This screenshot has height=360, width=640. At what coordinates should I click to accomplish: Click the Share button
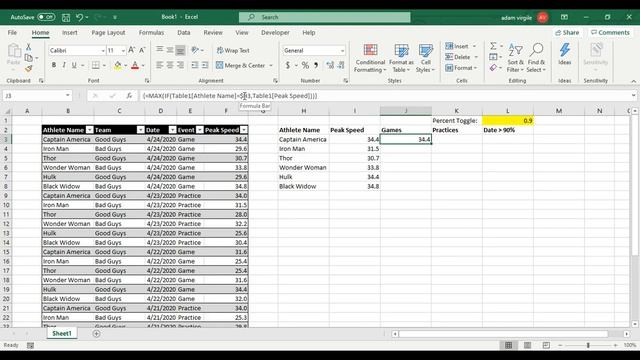(567, 33)
